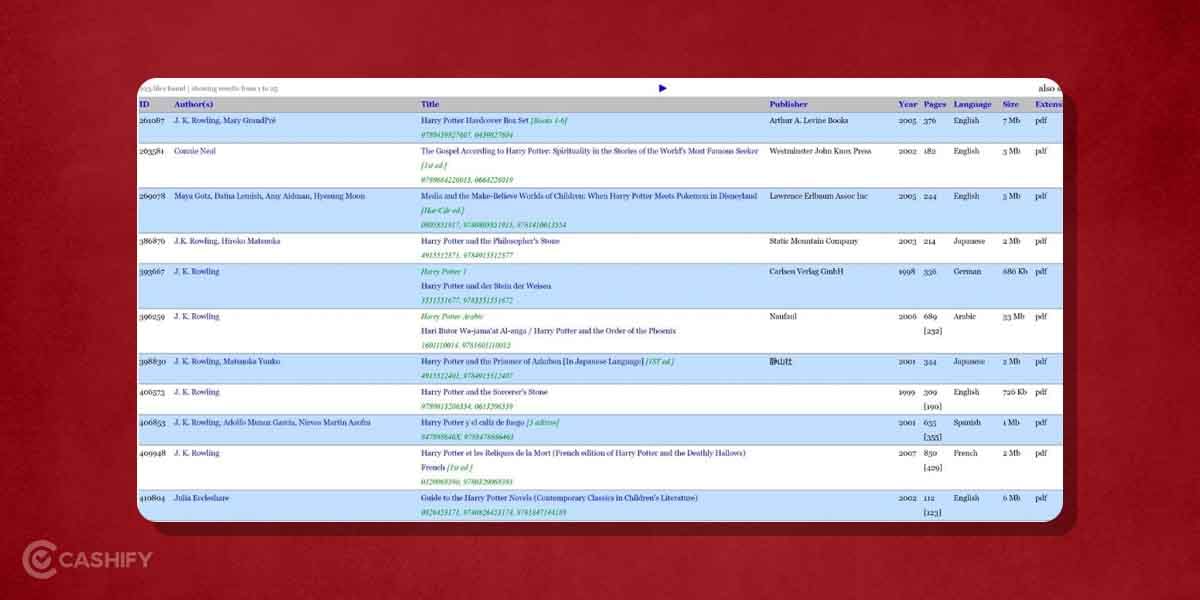Select the German language cell

(966, 271)
